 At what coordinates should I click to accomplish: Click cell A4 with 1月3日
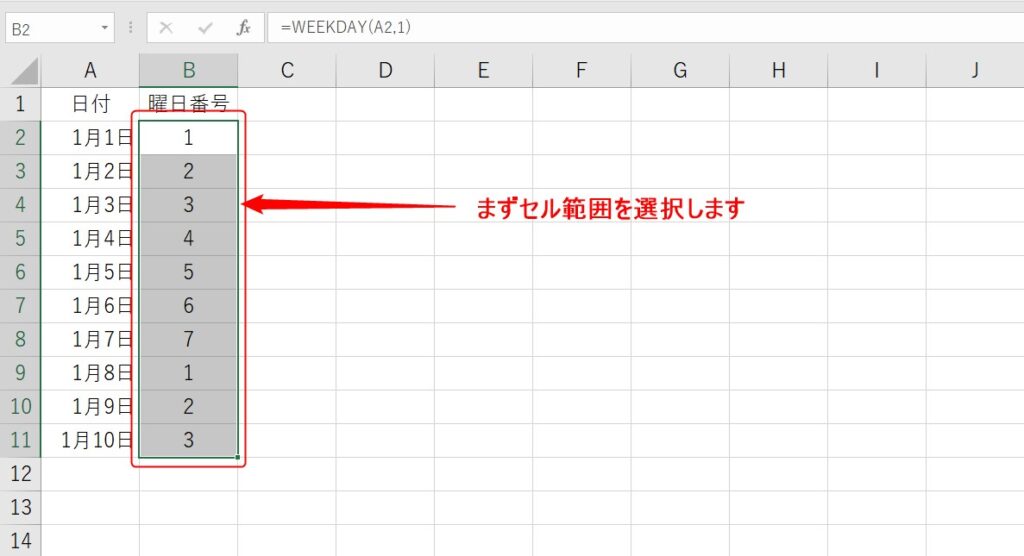pos(90,204)
